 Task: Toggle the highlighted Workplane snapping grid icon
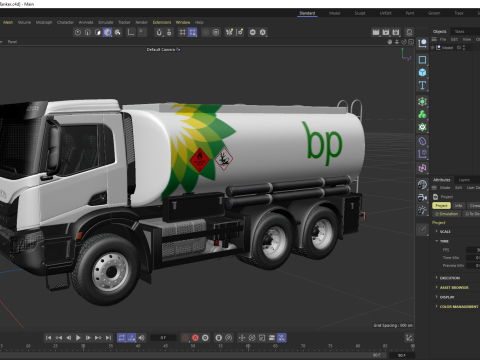coord(193,32)
